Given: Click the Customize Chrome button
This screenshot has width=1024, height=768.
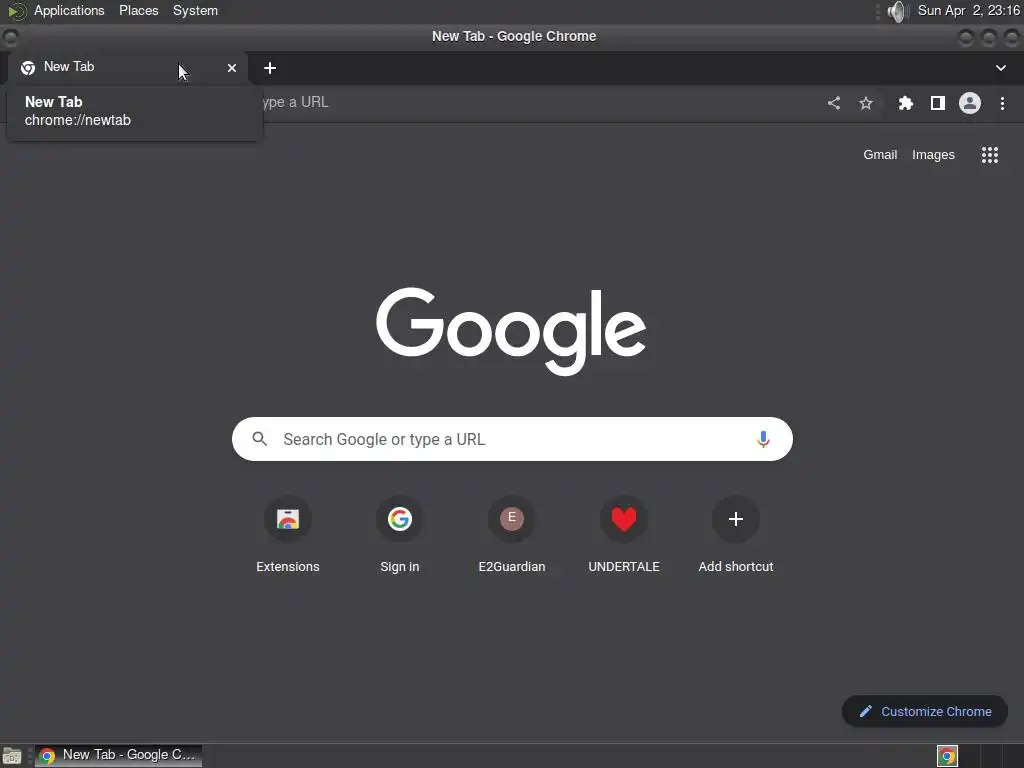Looking at the screenshot, I should (x=925, y=711).
